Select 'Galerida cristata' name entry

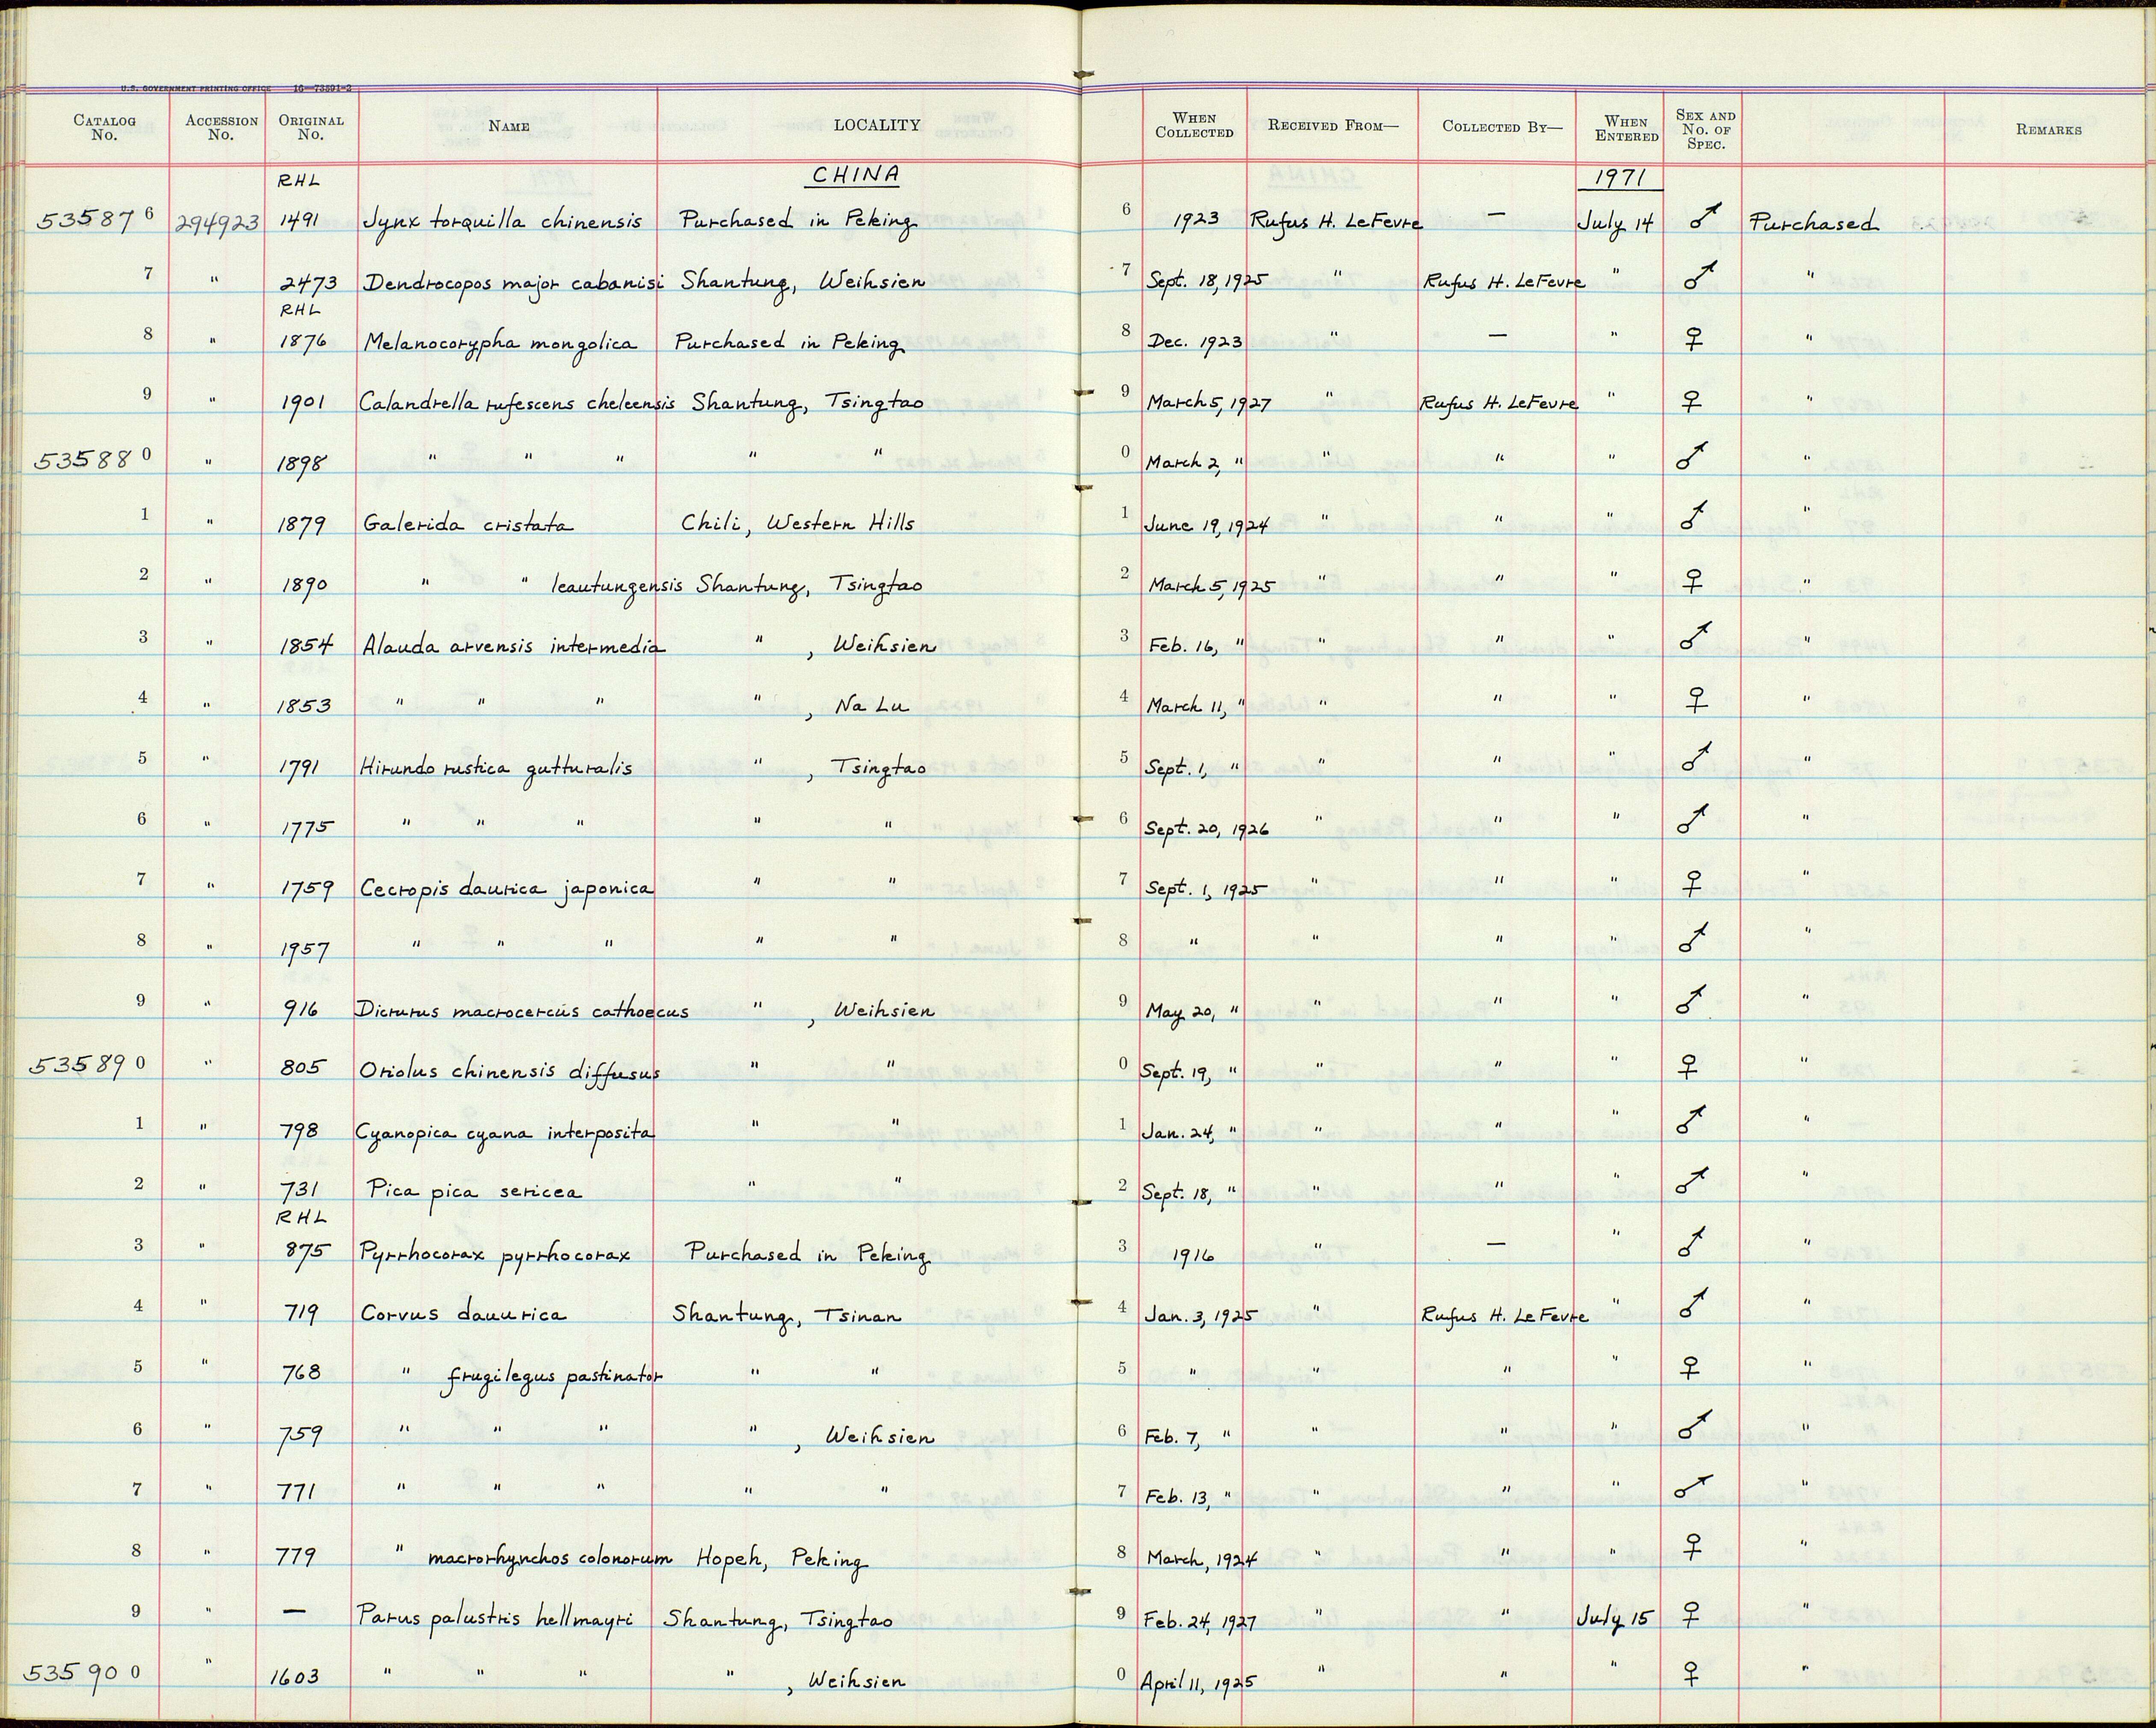[468, 523]
